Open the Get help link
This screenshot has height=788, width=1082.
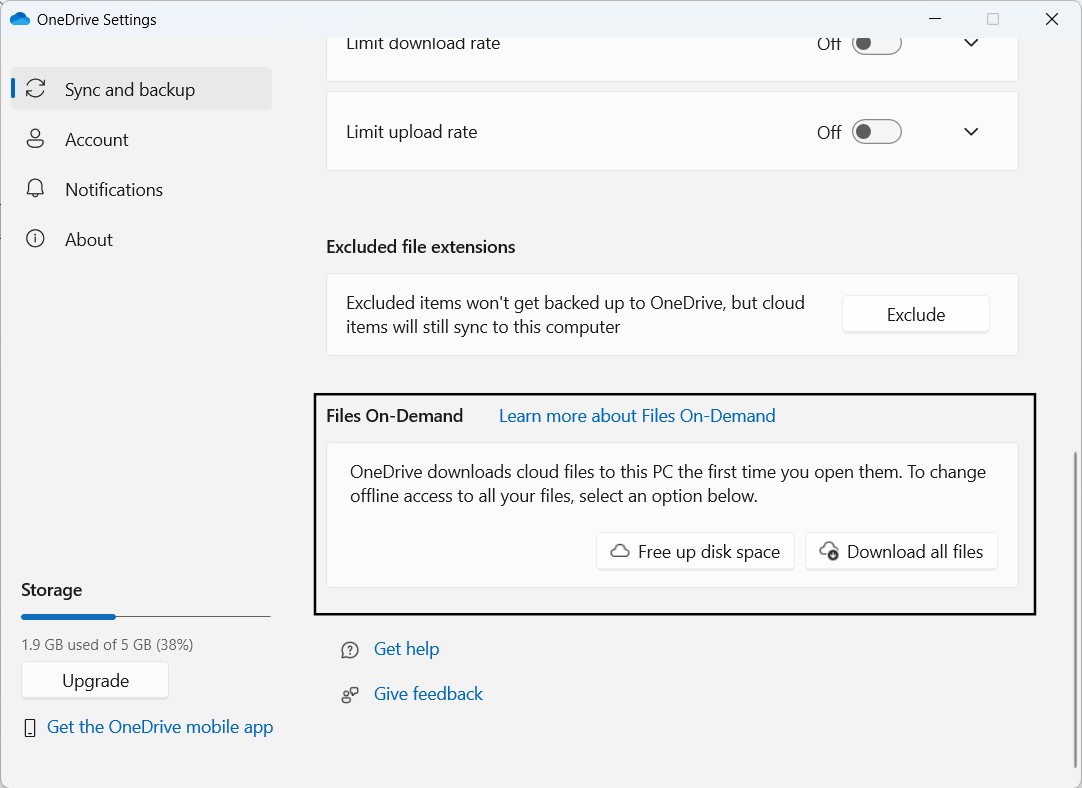pos(406,649)
